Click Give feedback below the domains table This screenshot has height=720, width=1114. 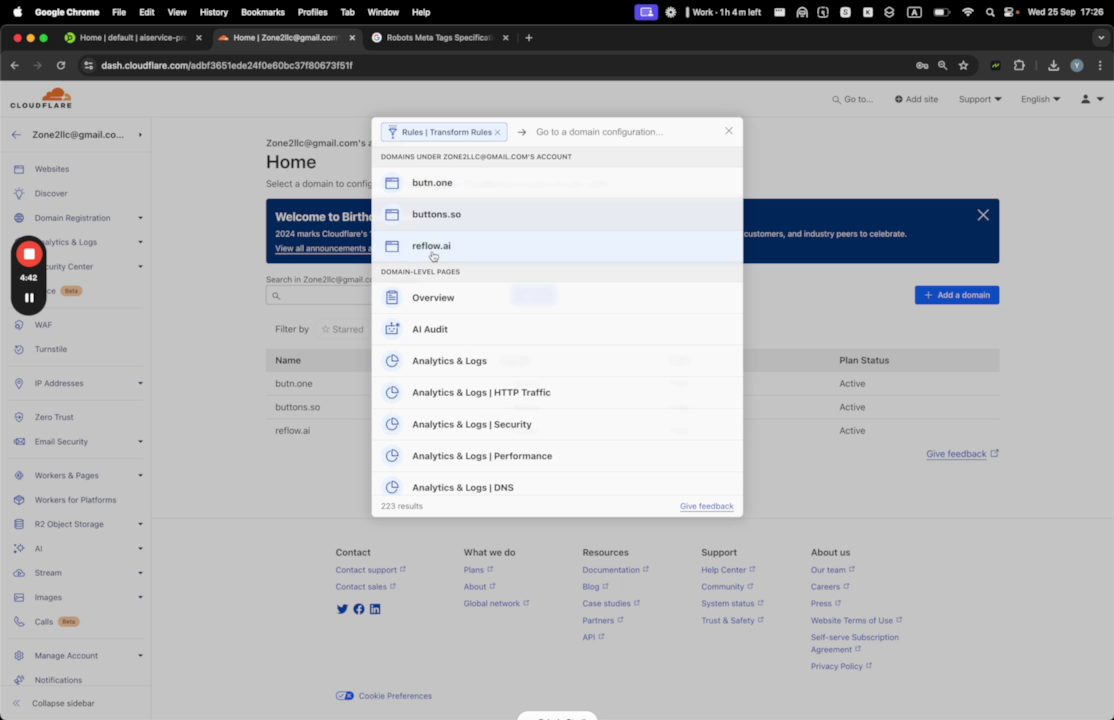tap(962, 453)
